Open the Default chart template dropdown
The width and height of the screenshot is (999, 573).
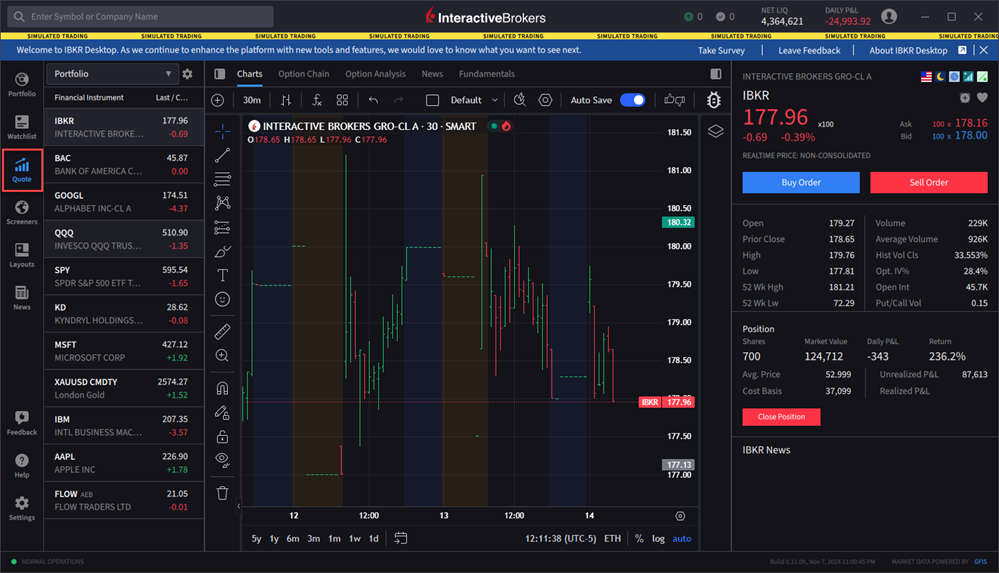(474, 100)
